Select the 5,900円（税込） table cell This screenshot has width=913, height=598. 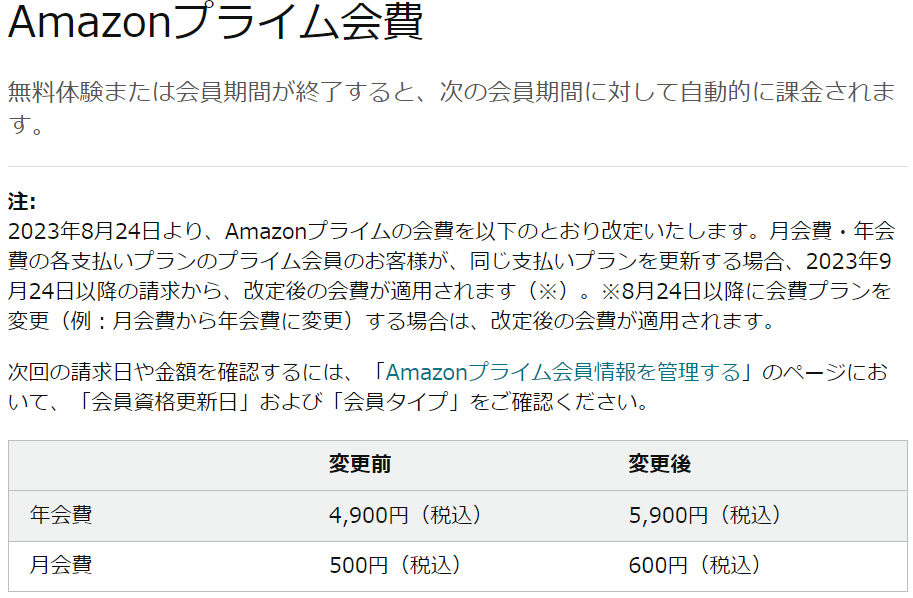pyautogui.click(x=705, y=515)
